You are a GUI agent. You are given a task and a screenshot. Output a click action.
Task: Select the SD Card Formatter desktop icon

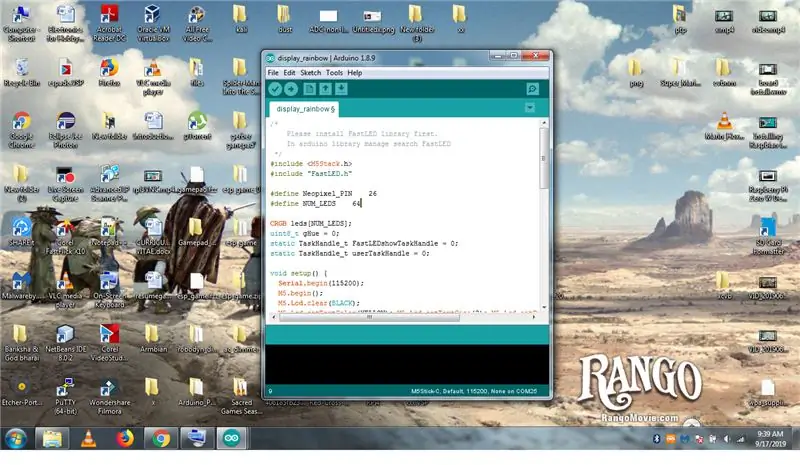(x=768, y=236)
